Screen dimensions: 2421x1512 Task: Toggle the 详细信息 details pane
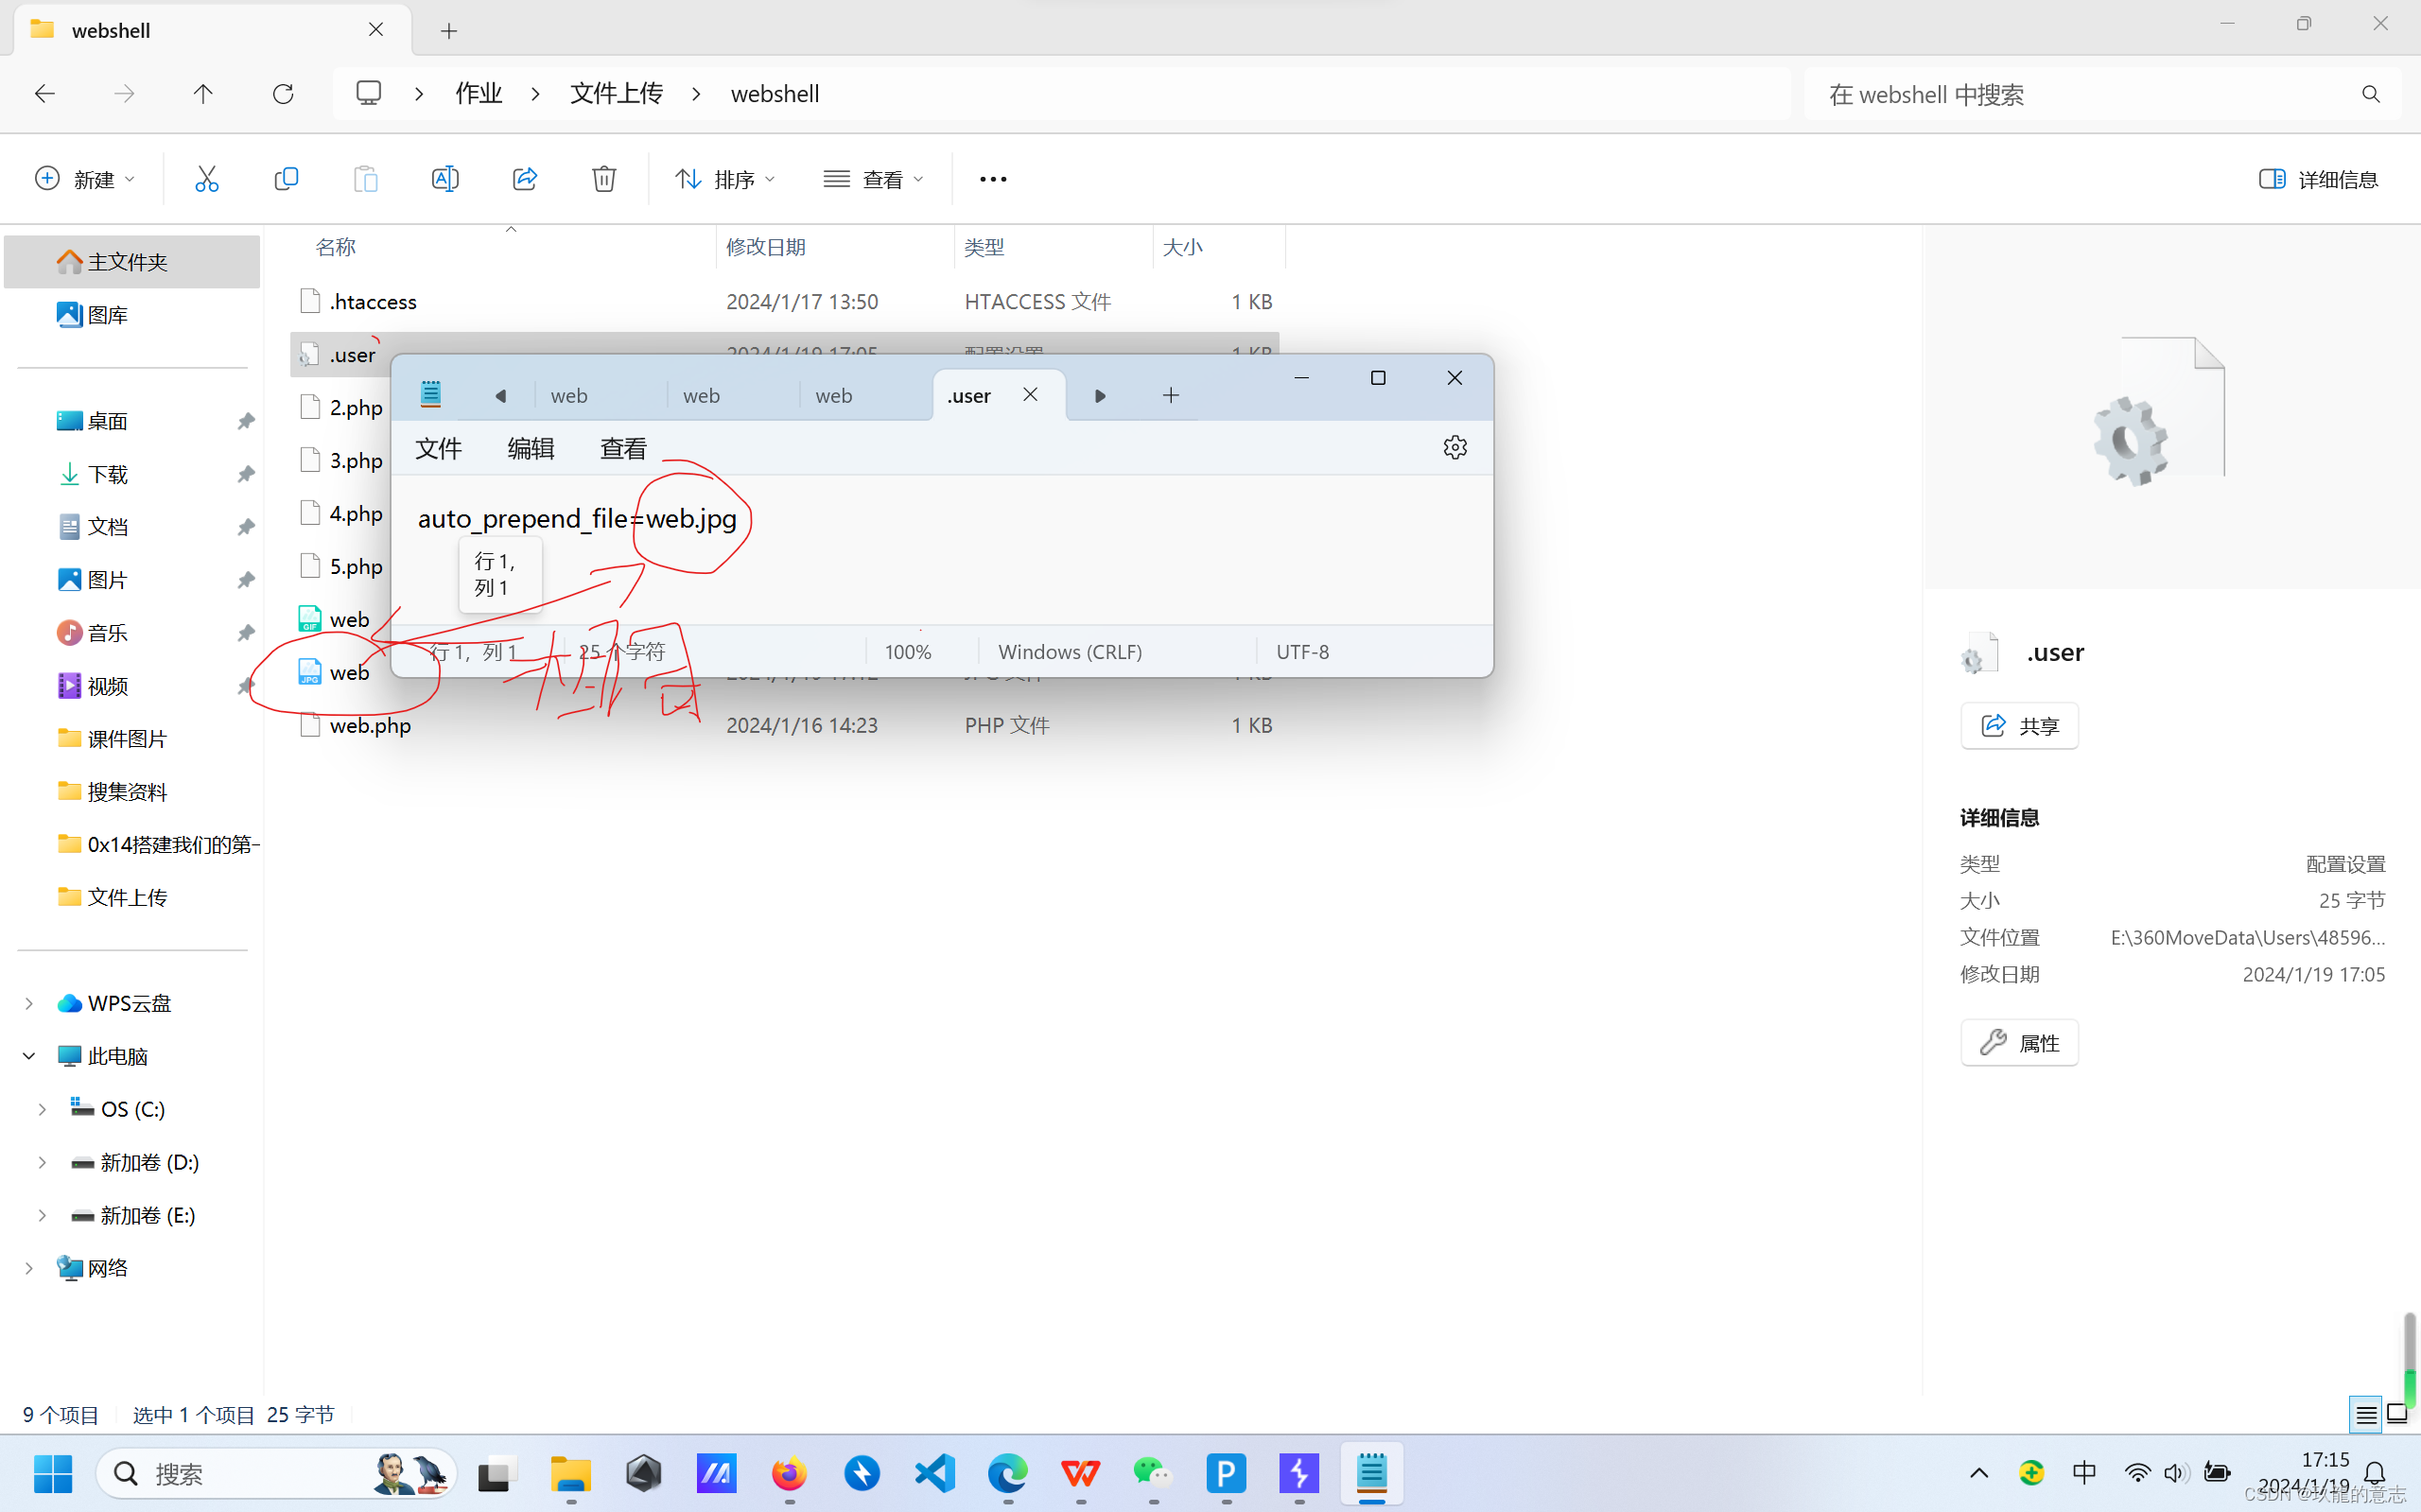(x=2317, y=179)
